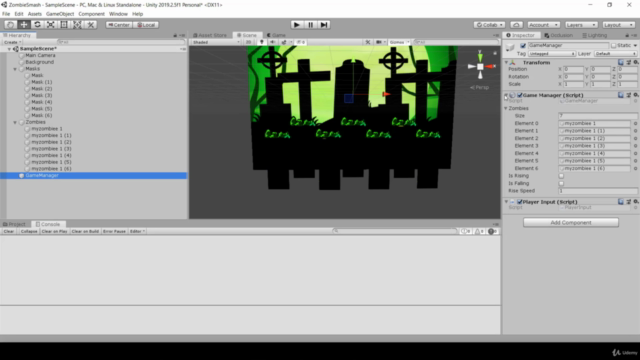Select the Move tool
Screen dimensions: 640x360
coord(24,25)
